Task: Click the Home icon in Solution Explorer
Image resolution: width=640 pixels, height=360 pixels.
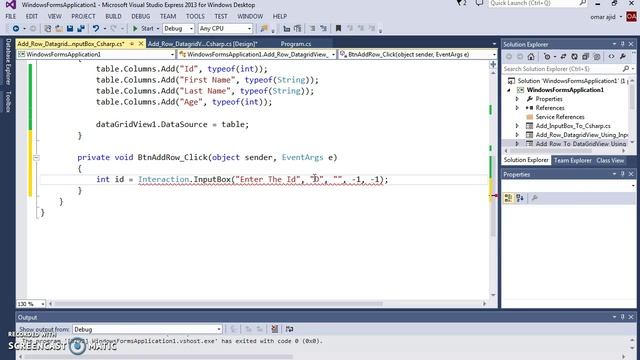Action: coord(531,57)
